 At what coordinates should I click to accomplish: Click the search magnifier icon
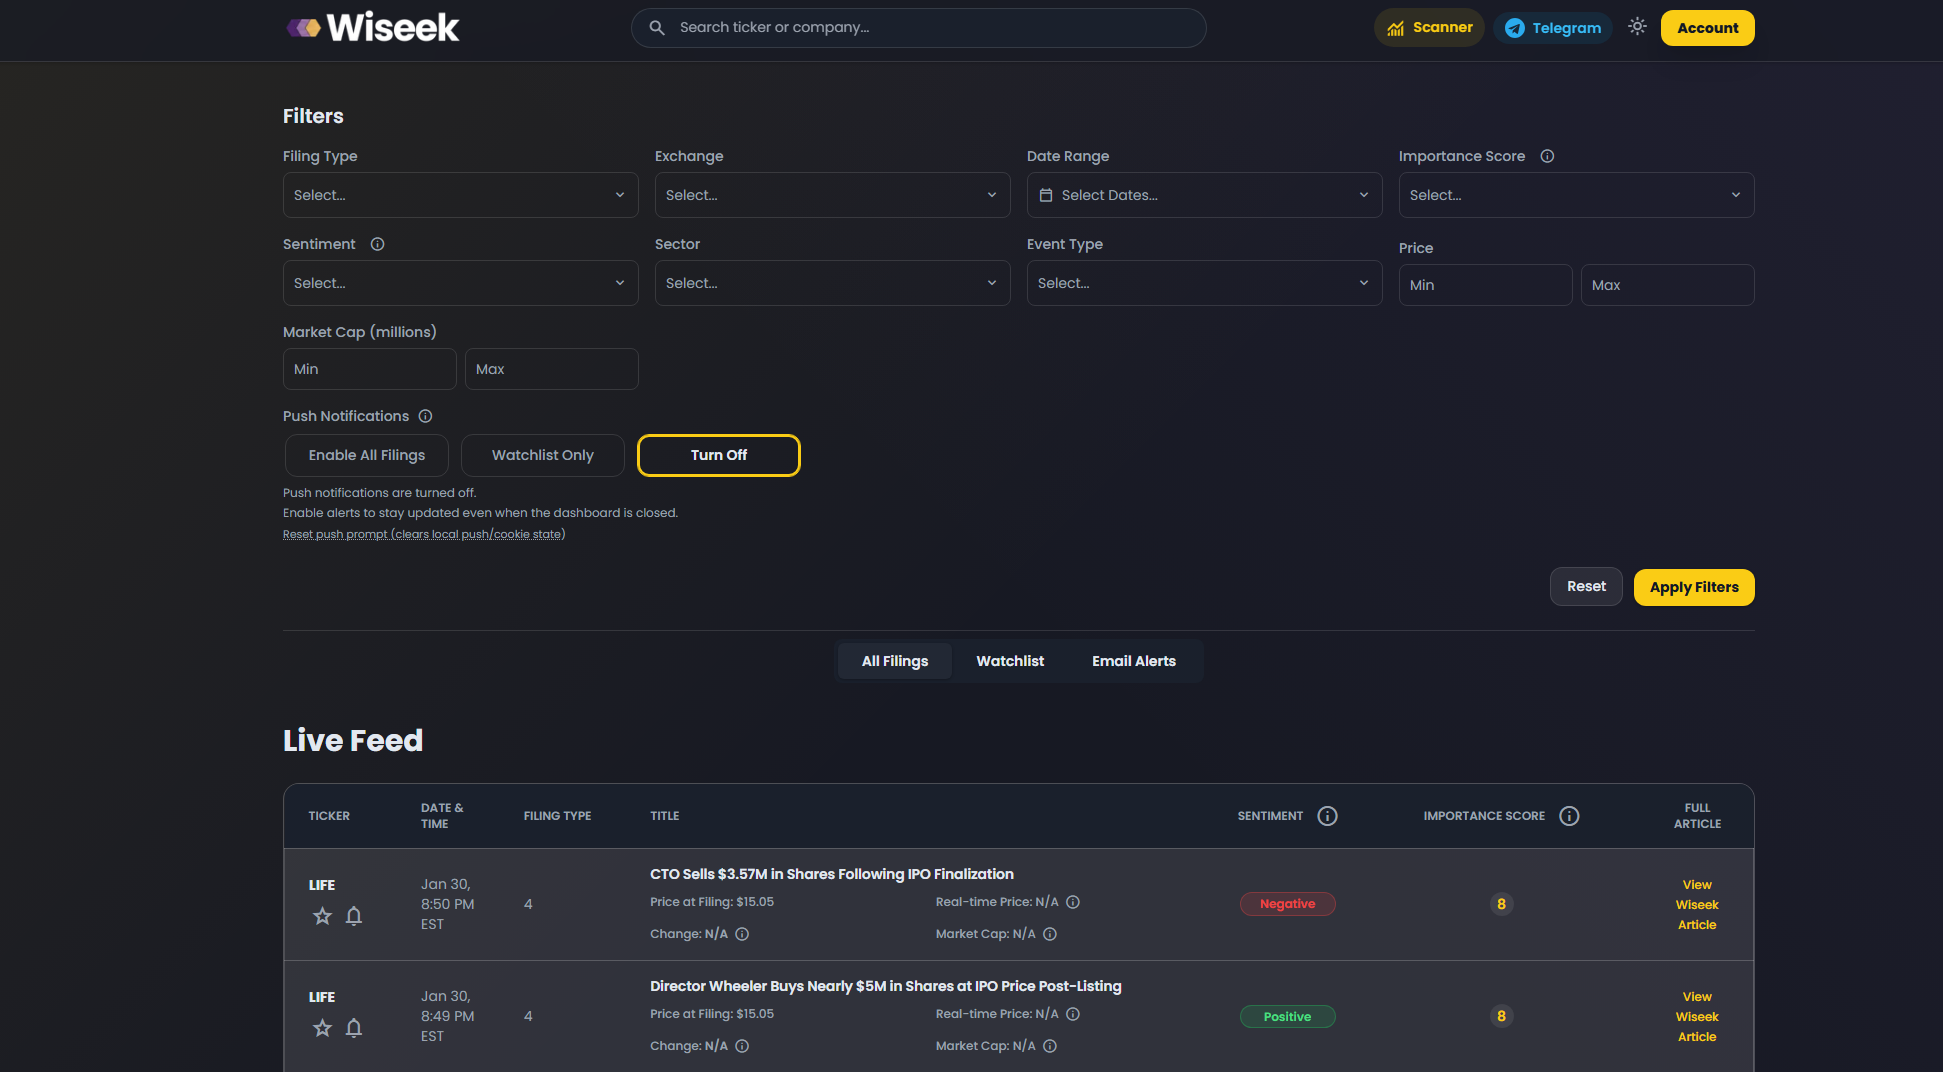point(657,27)
